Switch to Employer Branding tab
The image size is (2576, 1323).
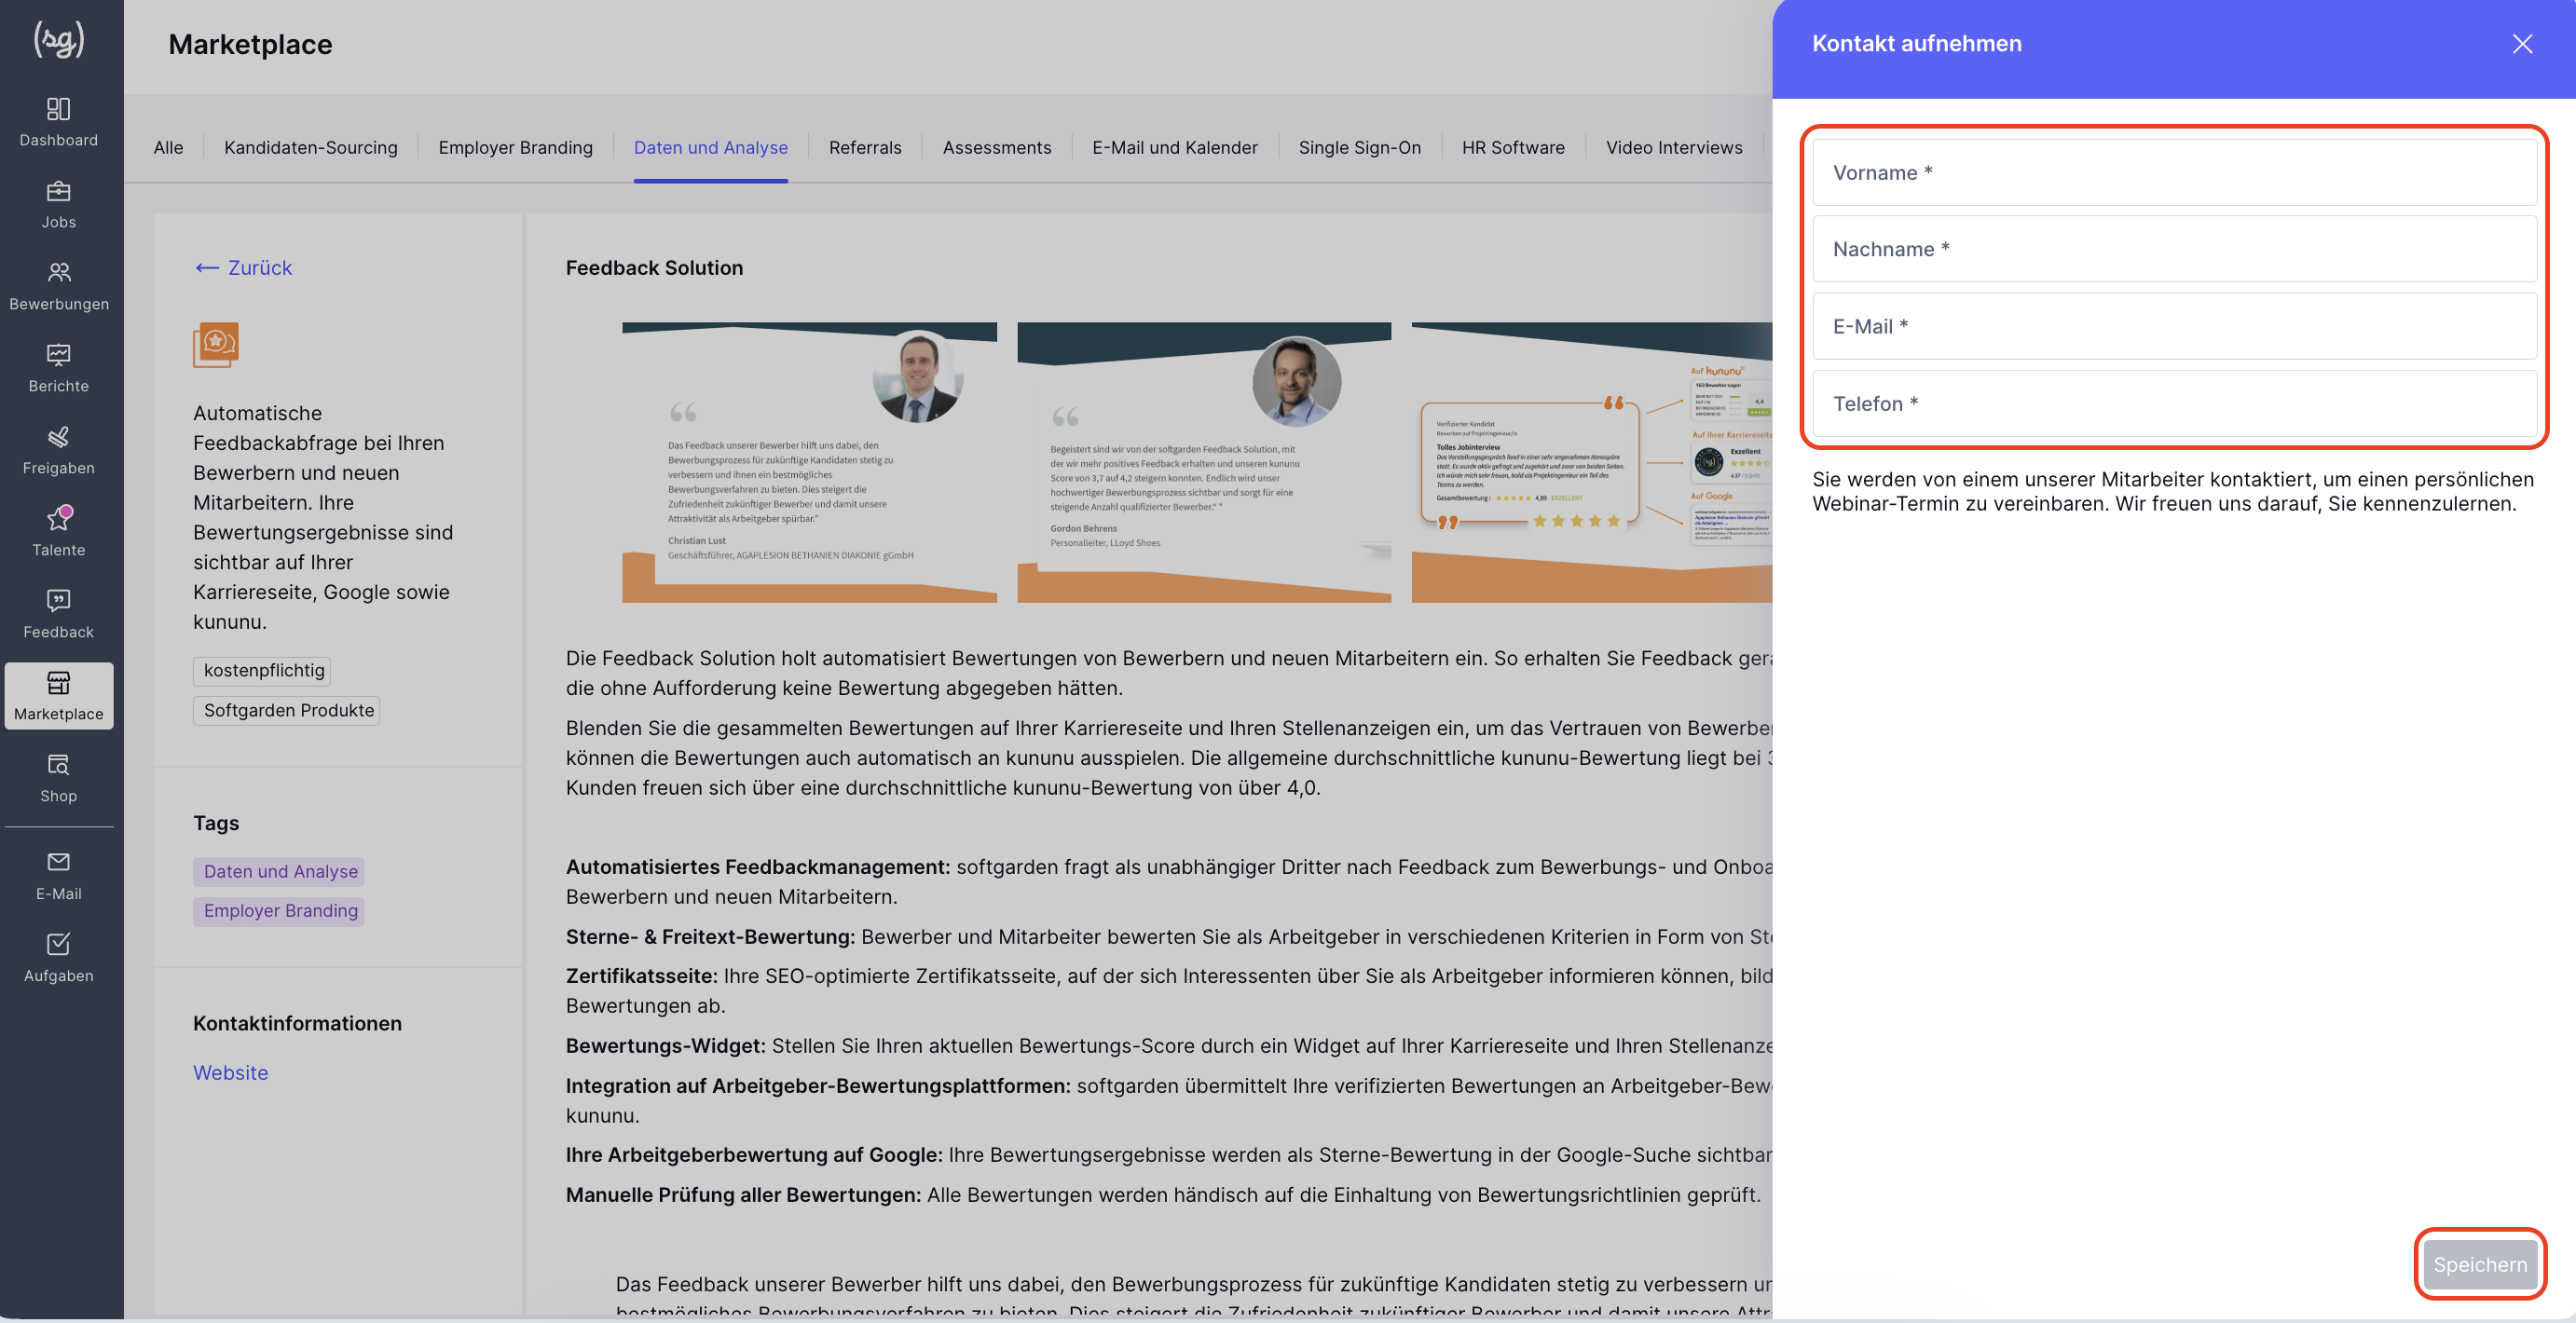click(x=515, y=147)
